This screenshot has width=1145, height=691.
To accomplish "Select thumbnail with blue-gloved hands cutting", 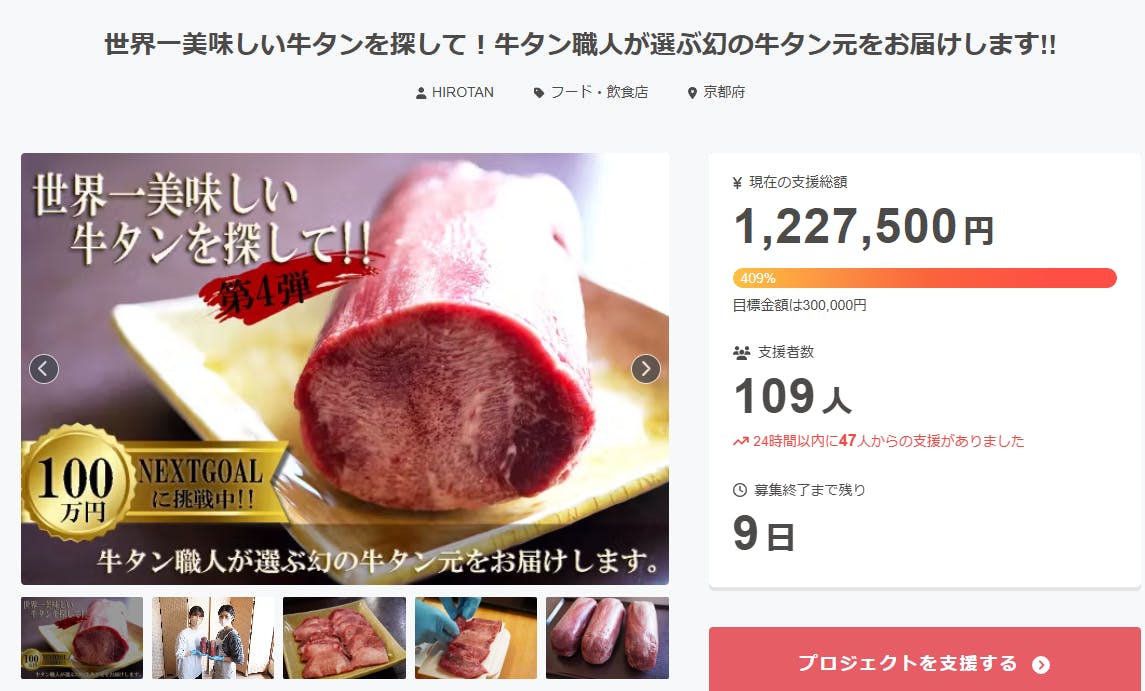I will 475,638.
